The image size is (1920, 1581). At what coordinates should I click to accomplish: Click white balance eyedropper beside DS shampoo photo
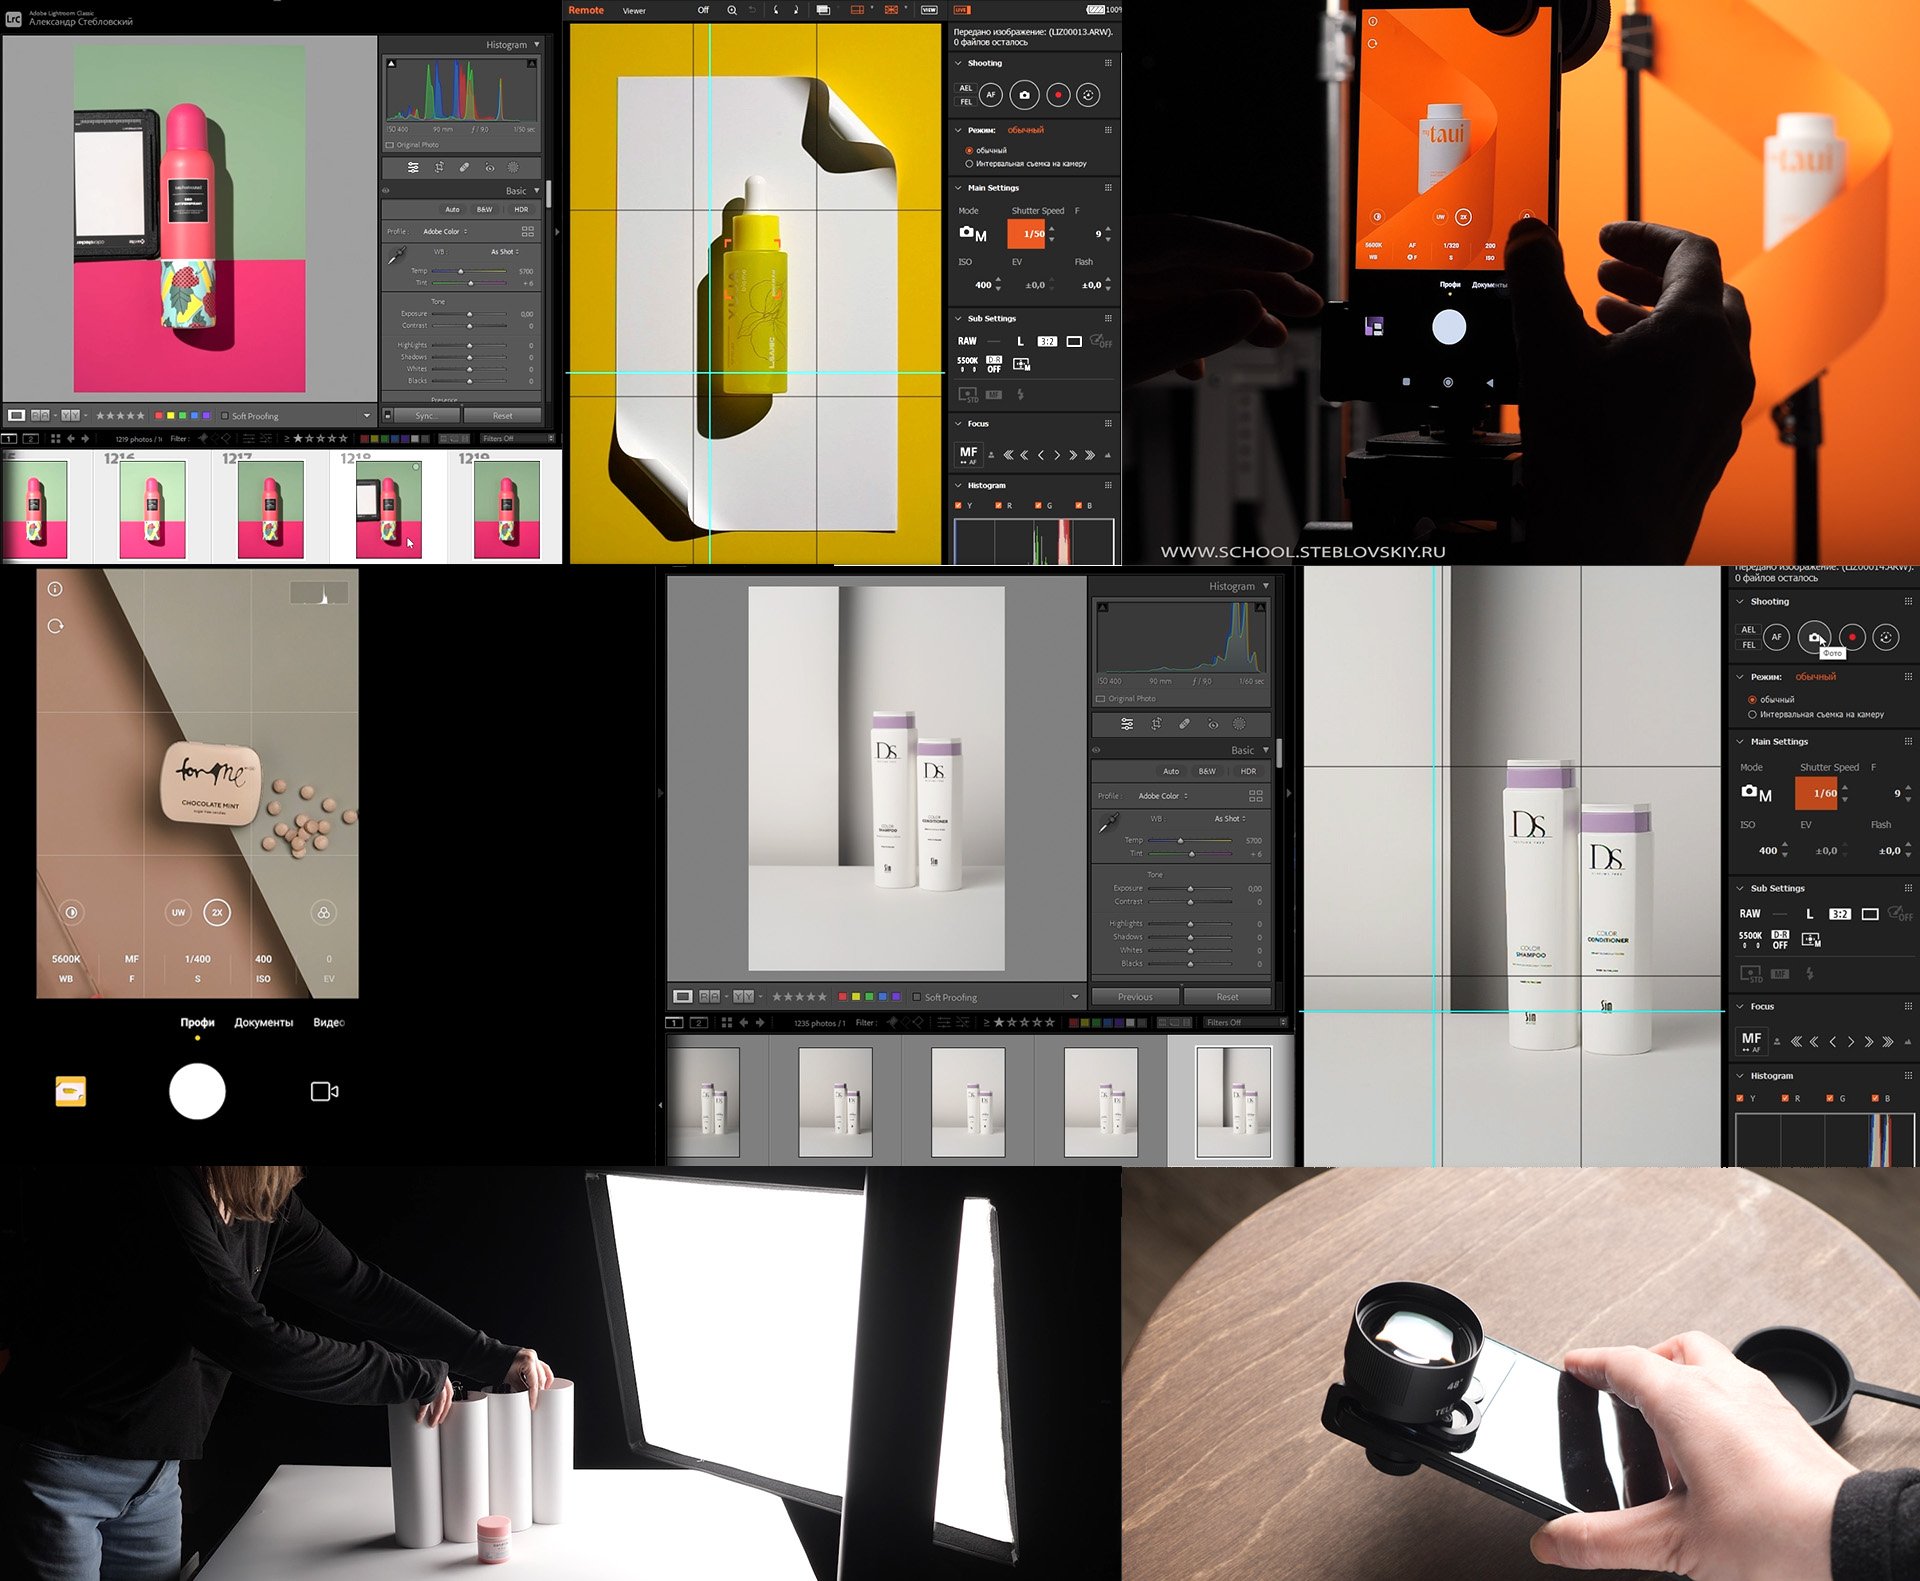click(1108, 824)
